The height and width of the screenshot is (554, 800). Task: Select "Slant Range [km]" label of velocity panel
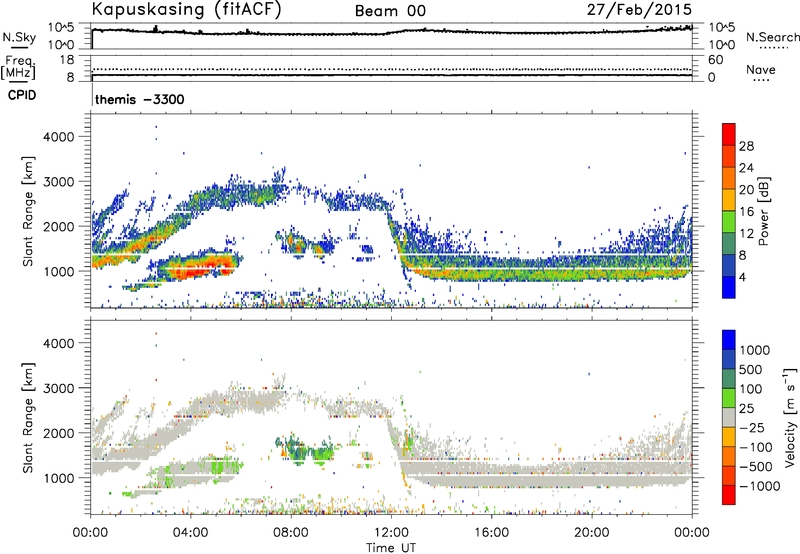pos(28,417)
